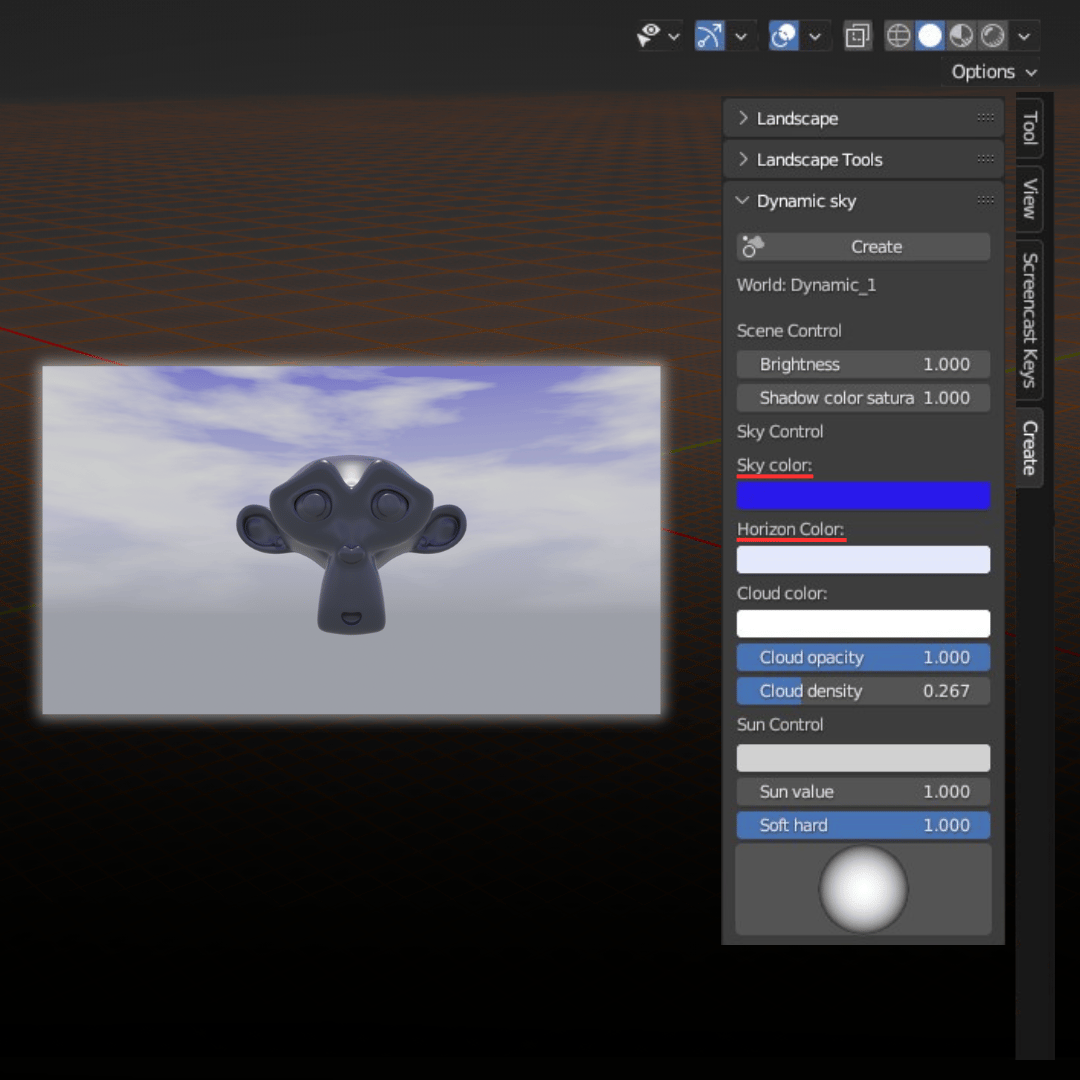1080x1080 pixels.
Task: Click the Brightness value field
Action: 863,364
